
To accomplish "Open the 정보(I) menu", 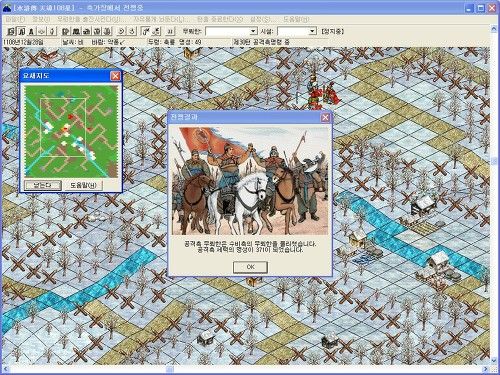I will pyautogui.click(x=41, y=19).
